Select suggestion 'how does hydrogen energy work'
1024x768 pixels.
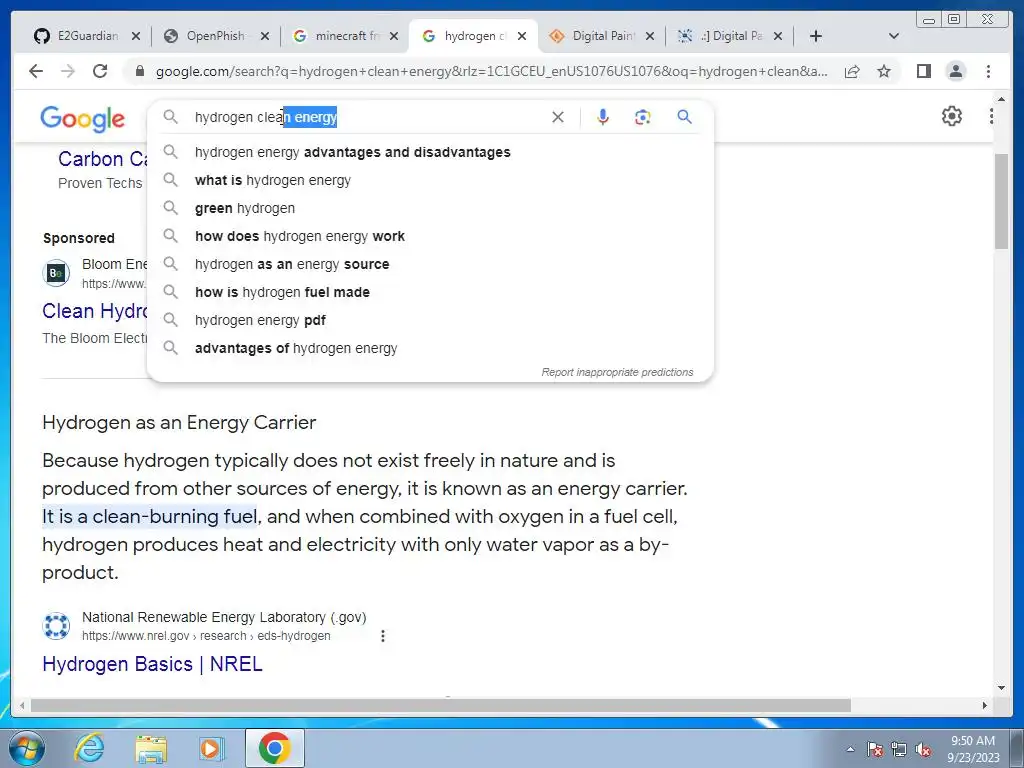(430, 236)
